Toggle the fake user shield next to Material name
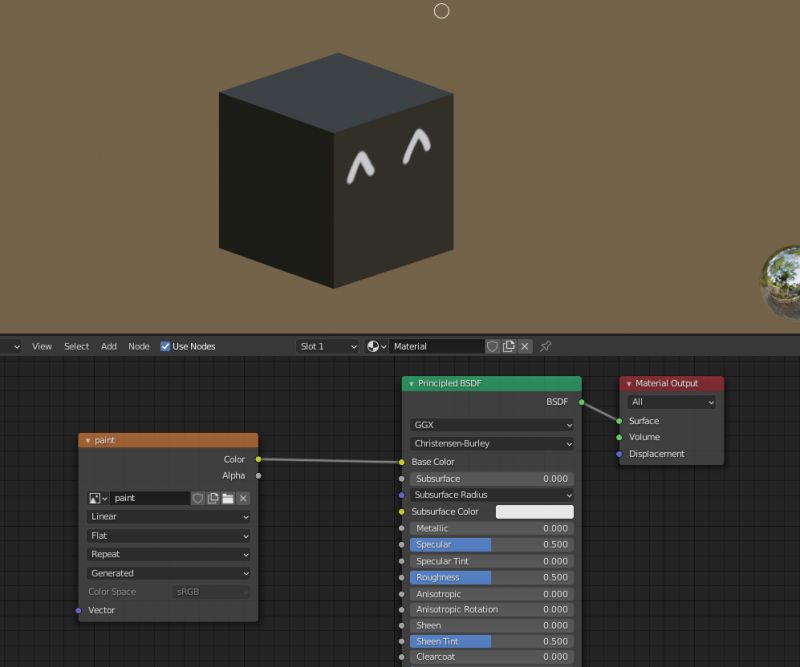This screenshot has width=800, height=667. pos(490,345)
